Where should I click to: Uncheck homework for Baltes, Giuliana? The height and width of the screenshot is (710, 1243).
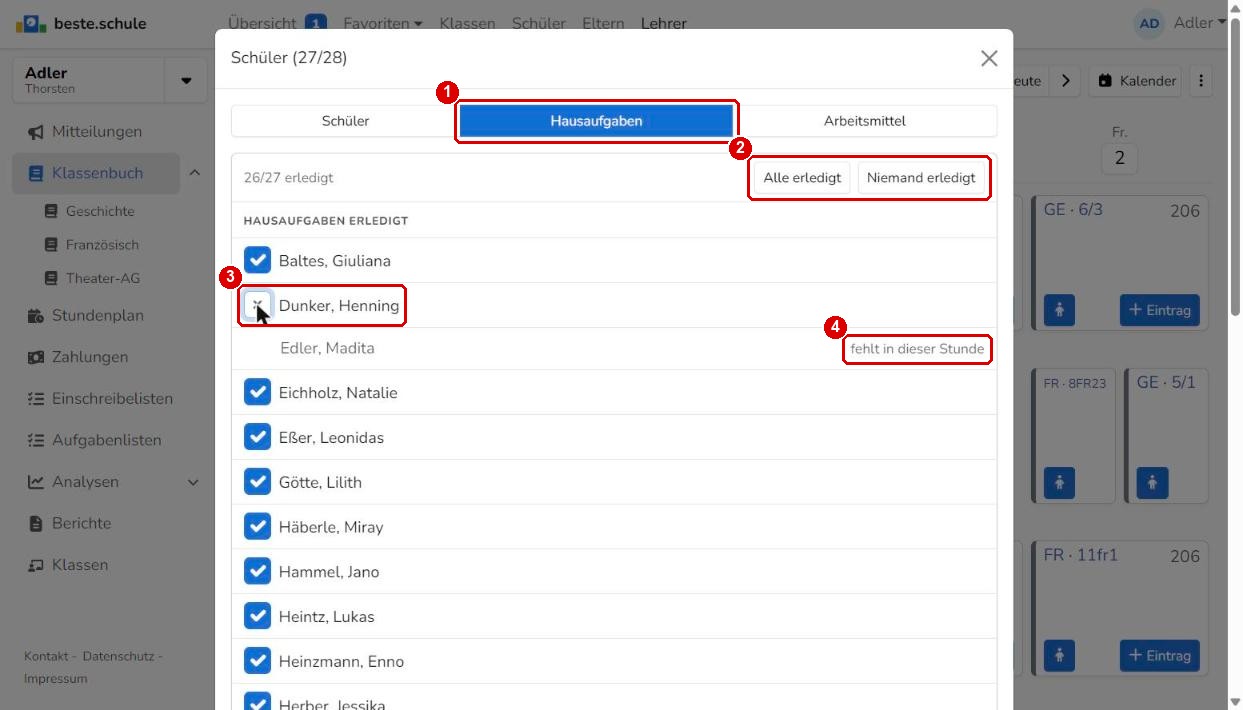[x=258, y=261]
